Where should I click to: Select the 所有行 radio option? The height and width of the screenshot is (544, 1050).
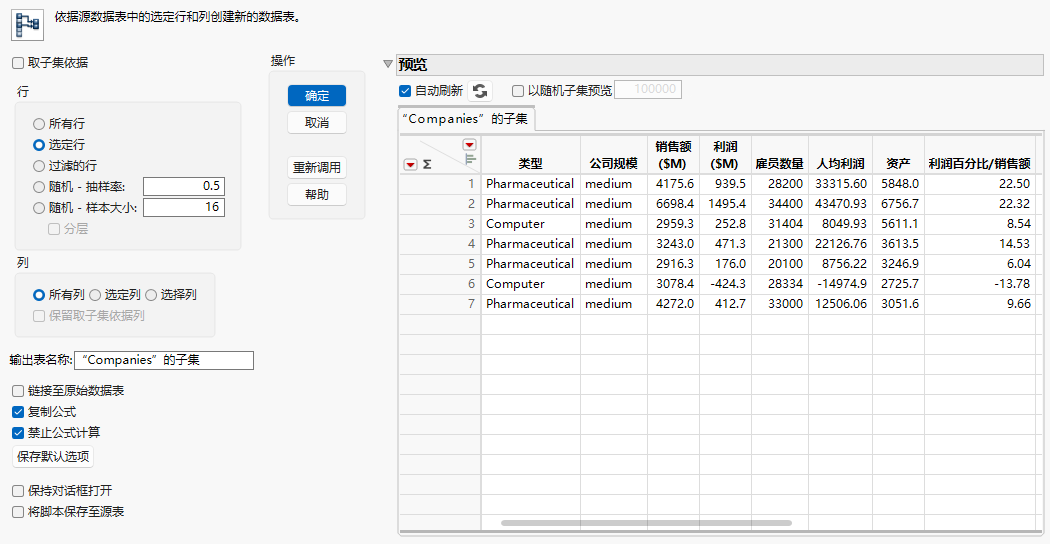click(x=39, y=124)
